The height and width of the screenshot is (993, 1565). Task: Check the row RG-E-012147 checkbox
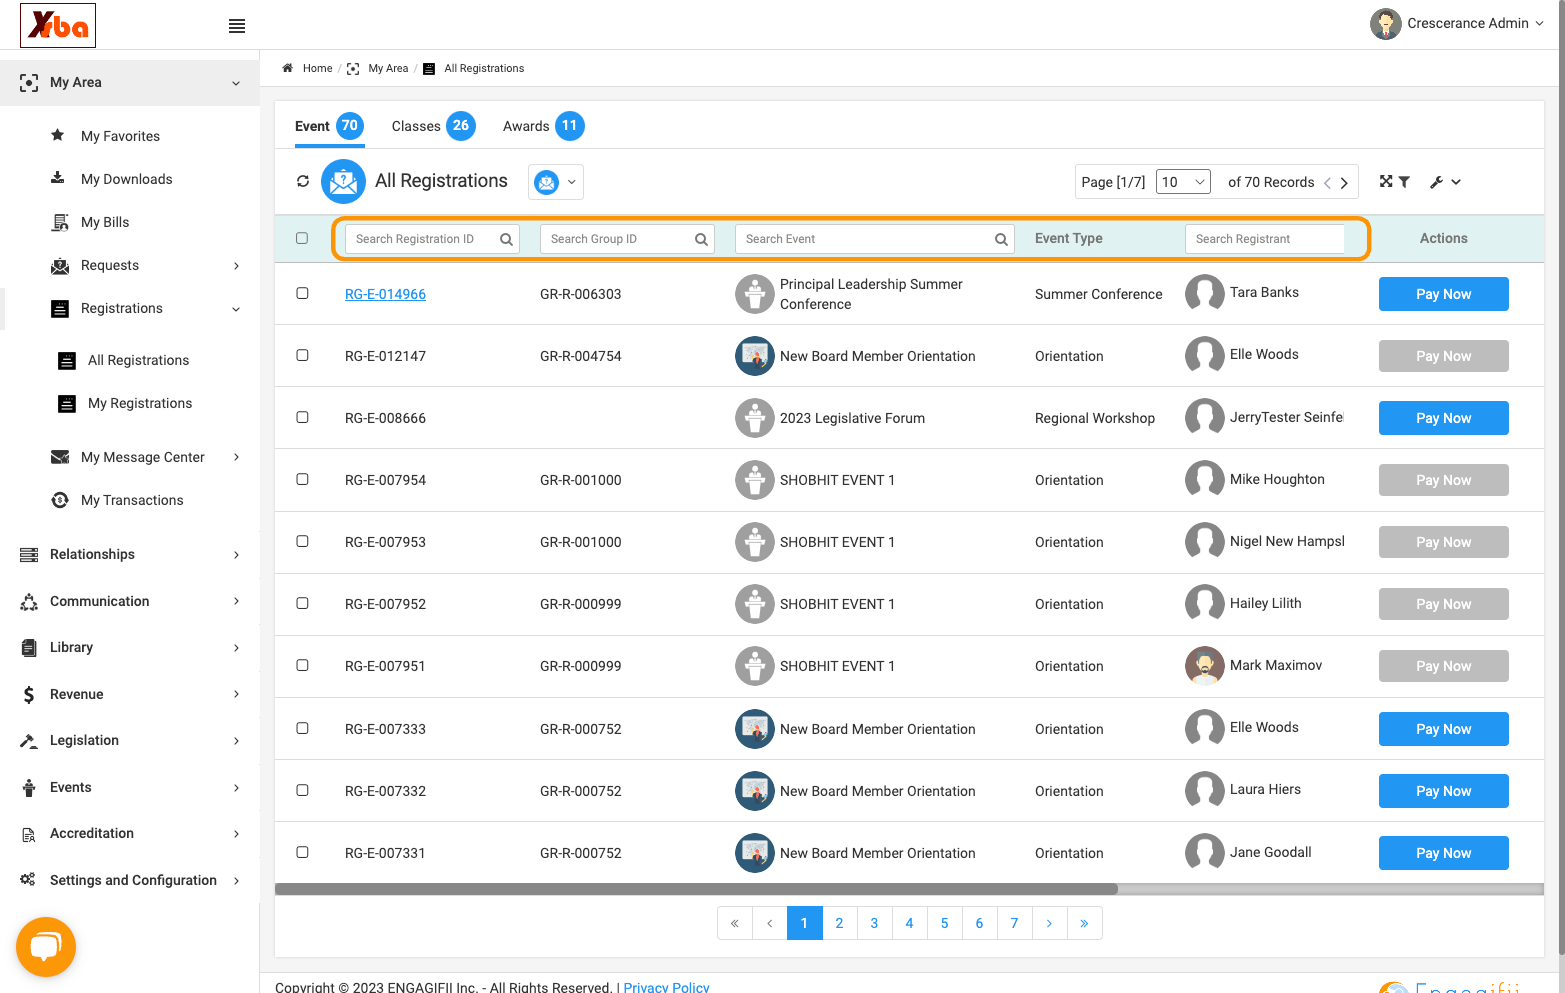coord(302,355)
